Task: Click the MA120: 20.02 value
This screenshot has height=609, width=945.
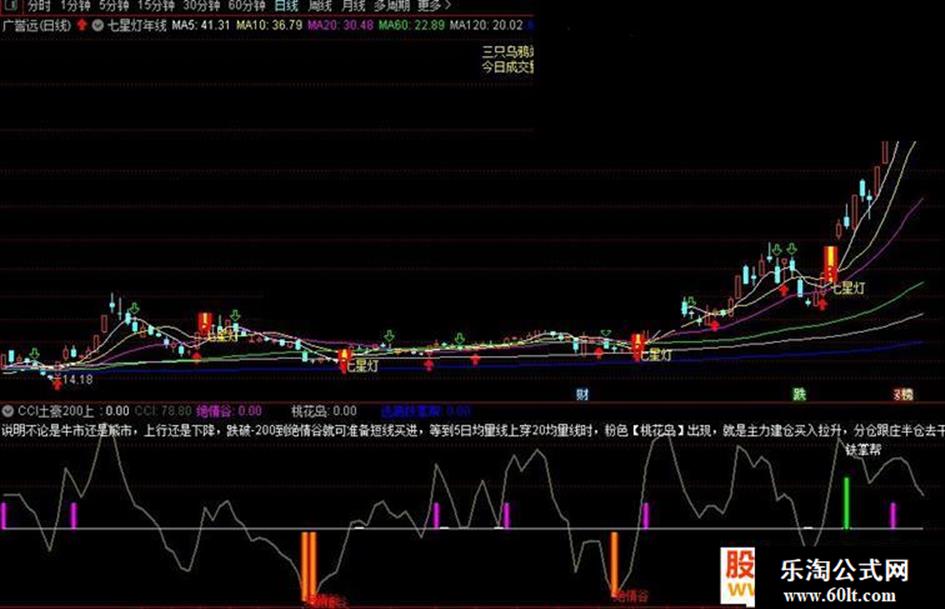Action: point(487,25)
